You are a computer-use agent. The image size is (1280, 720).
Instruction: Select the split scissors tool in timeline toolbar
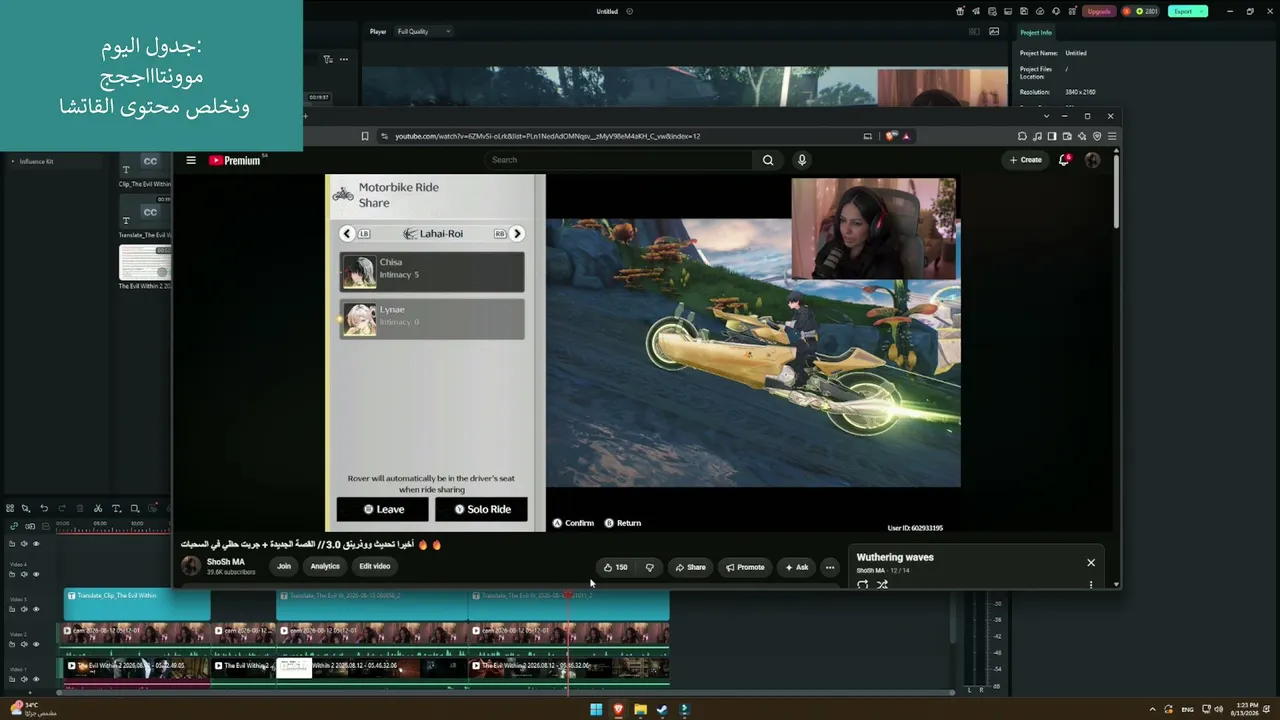click(98, 508)
